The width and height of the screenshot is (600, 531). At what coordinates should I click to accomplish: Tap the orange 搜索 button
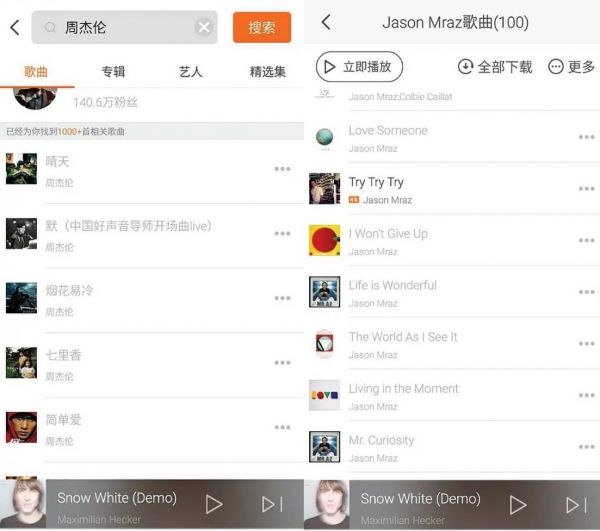[x=262, y=27]
